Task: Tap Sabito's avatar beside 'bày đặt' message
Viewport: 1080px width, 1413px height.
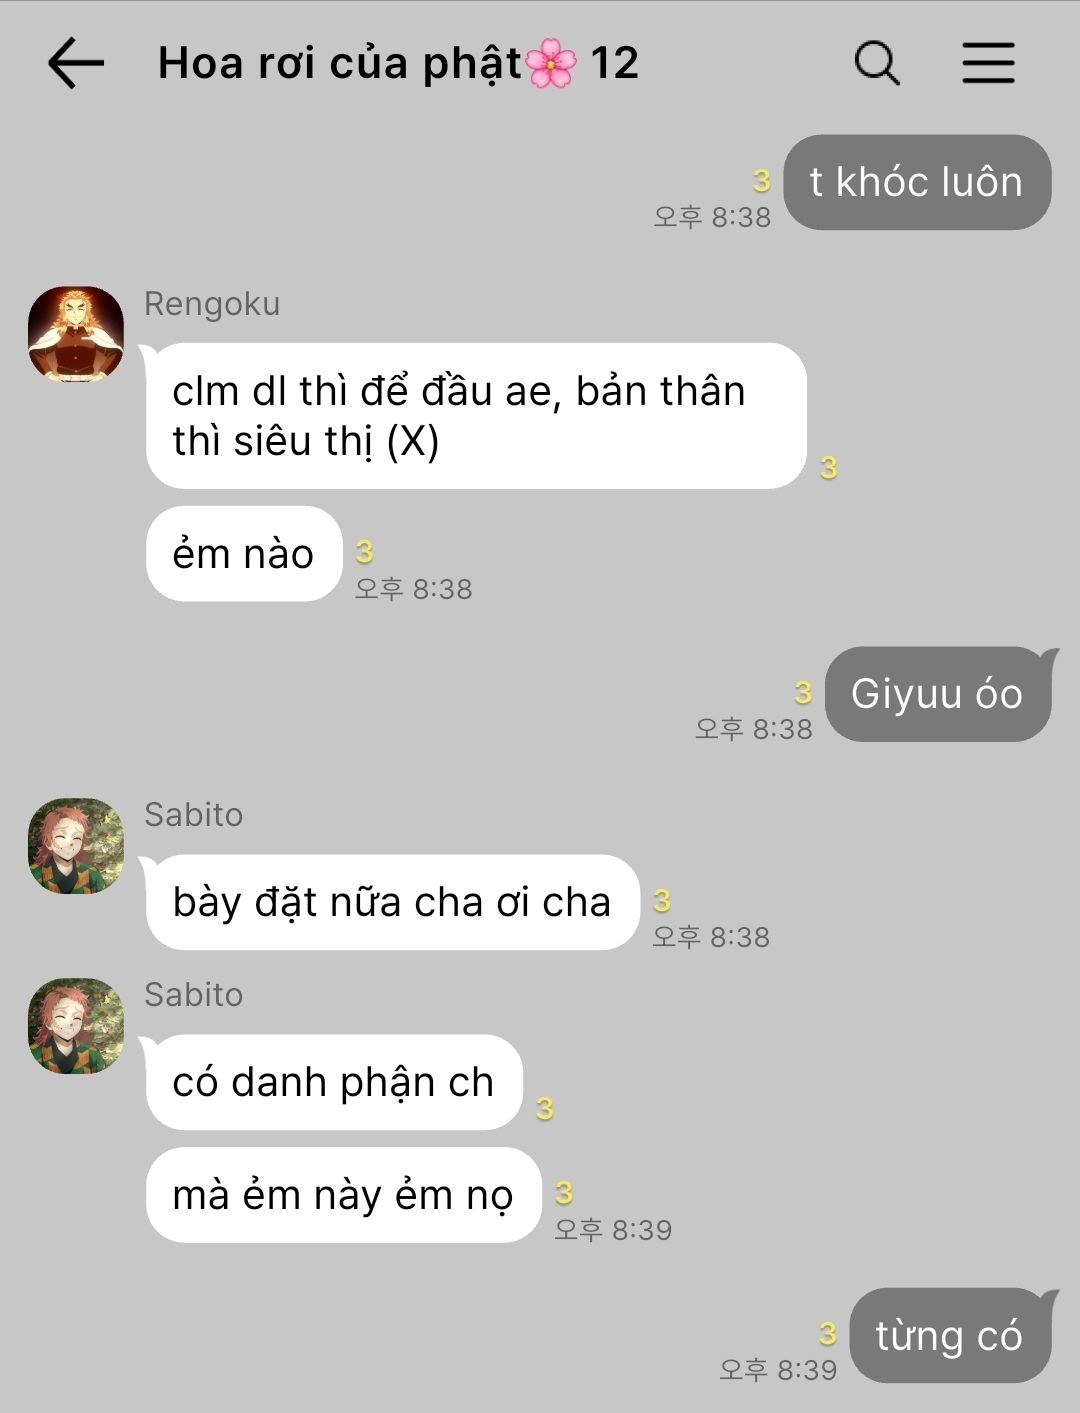Action: pos(76,846)
